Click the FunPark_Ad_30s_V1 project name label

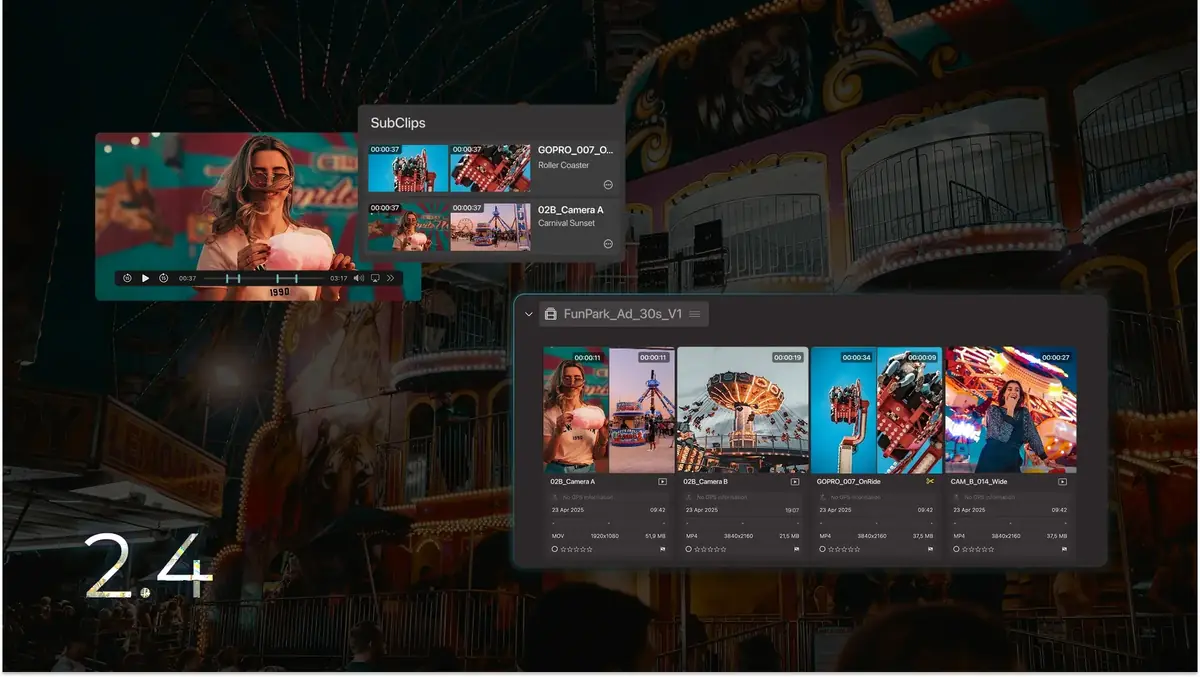pos(622,314)
